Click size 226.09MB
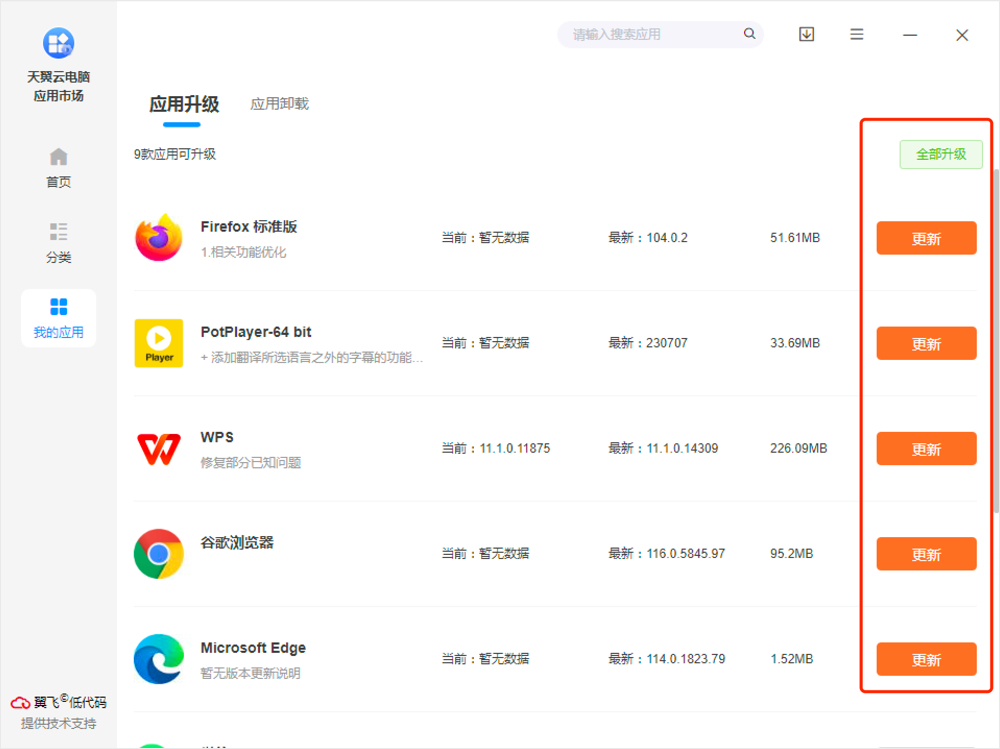Viewport: 1000px width, 749px height. coord(798,449)
